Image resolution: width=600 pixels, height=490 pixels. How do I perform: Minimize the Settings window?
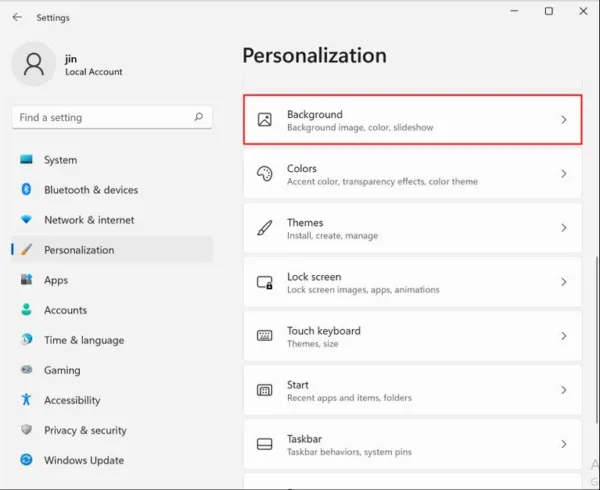point(514,11)
